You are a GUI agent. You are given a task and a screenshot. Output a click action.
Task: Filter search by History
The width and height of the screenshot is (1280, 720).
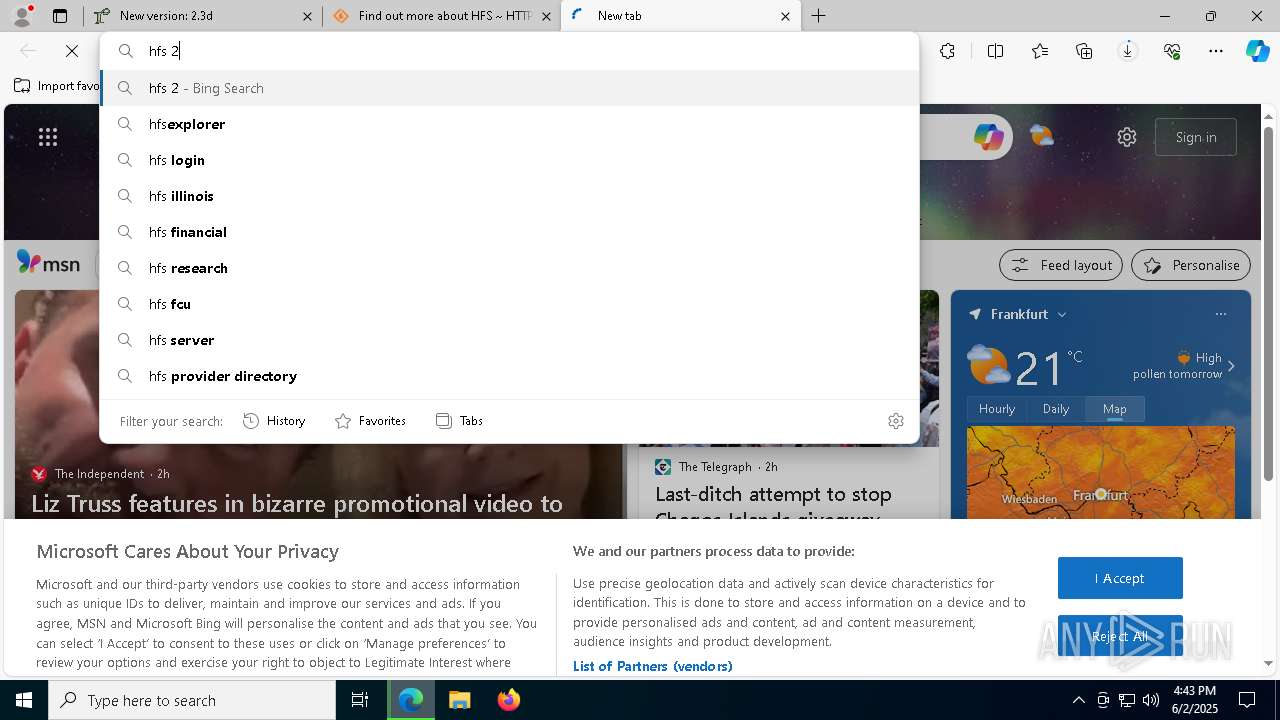coord(274,421)
